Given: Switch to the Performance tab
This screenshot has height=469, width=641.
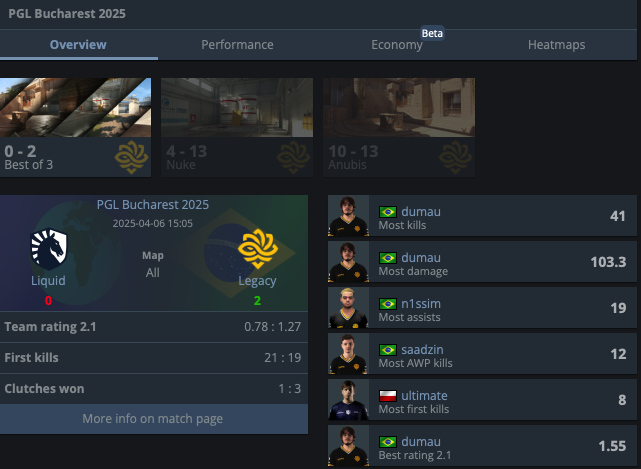Looking at the screenshot, I should tap(238, 45).
